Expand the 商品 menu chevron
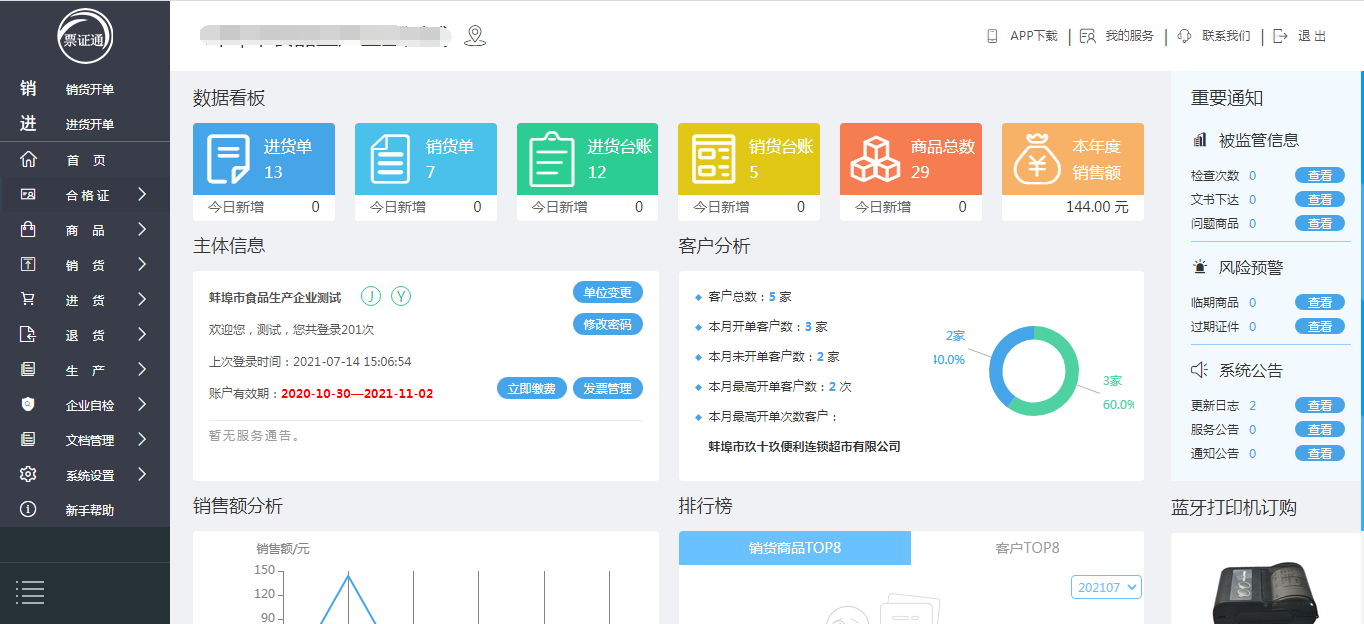This screenshot has width=1364, height=624. click(142, 230)
